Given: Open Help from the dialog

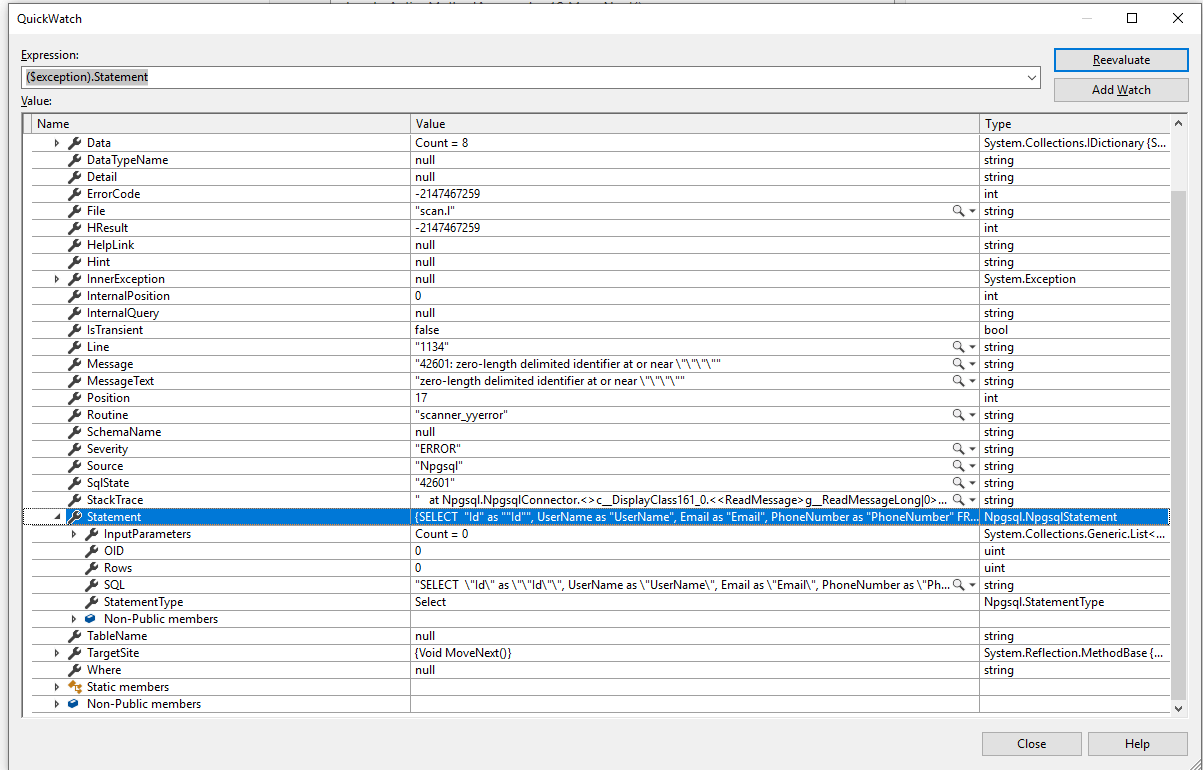Looking at the screenshot, I should click(x=1137, y=743).
